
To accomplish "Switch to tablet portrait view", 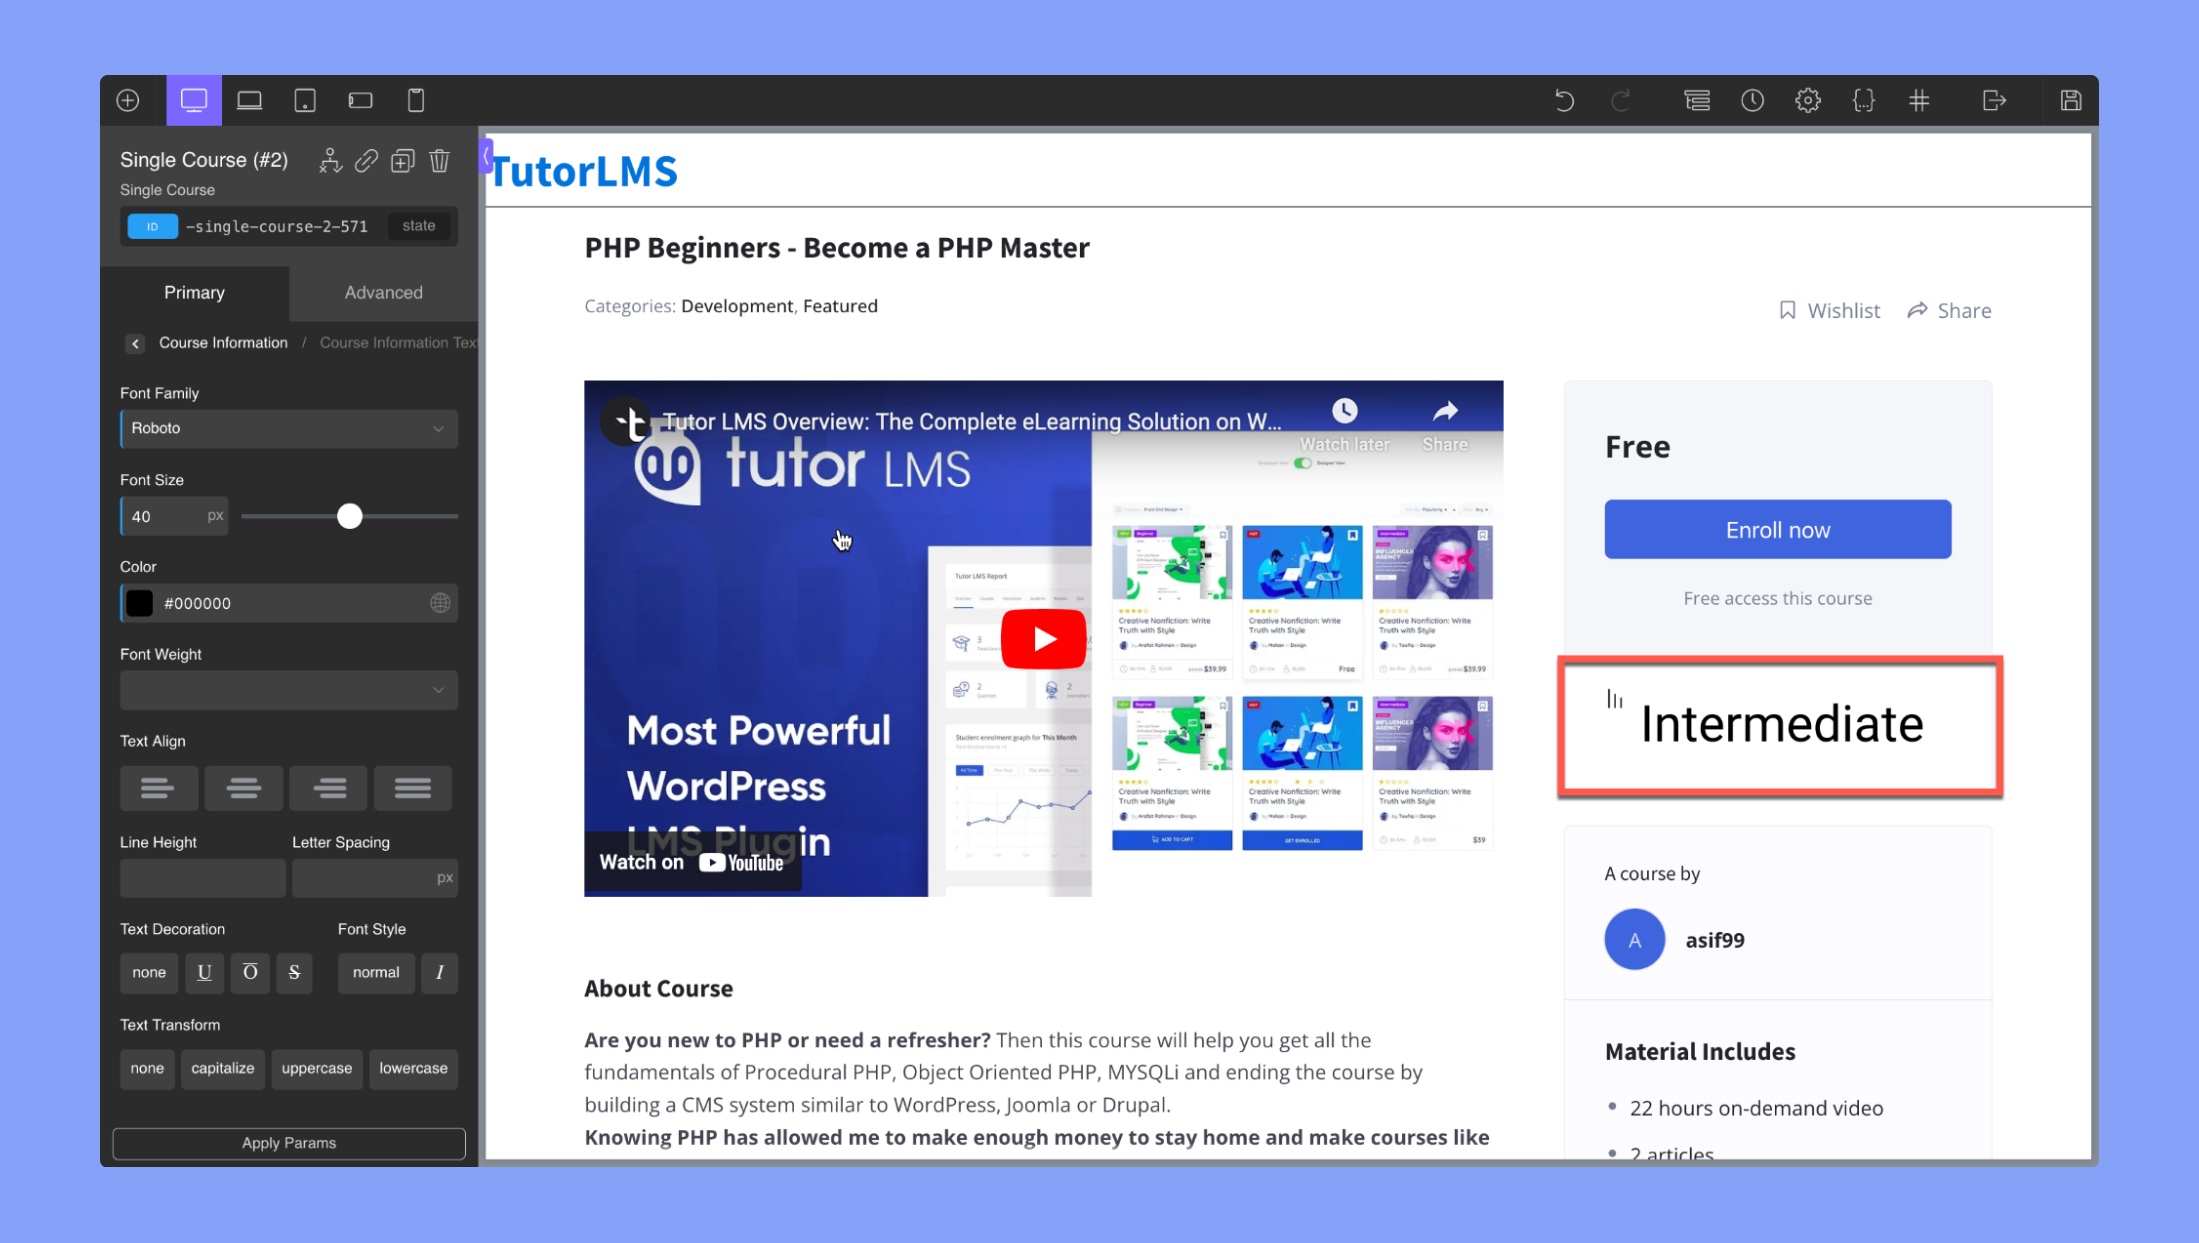I will 305,100.
